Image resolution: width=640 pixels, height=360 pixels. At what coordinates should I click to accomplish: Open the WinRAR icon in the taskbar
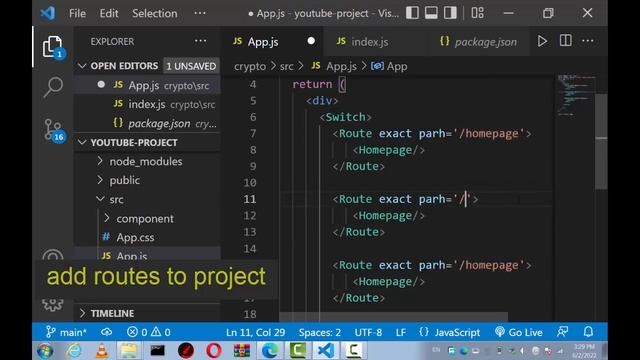[242, 351]
